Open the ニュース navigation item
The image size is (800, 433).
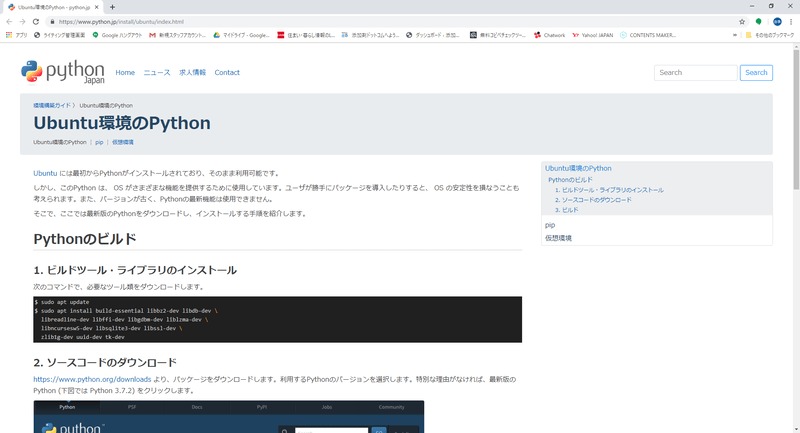(157, 72)
